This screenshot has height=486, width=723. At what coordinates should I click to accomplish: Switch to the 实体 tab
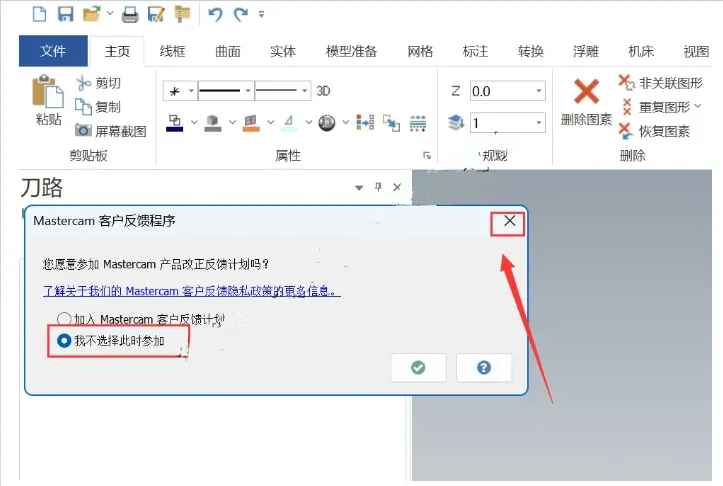(283, 51)
